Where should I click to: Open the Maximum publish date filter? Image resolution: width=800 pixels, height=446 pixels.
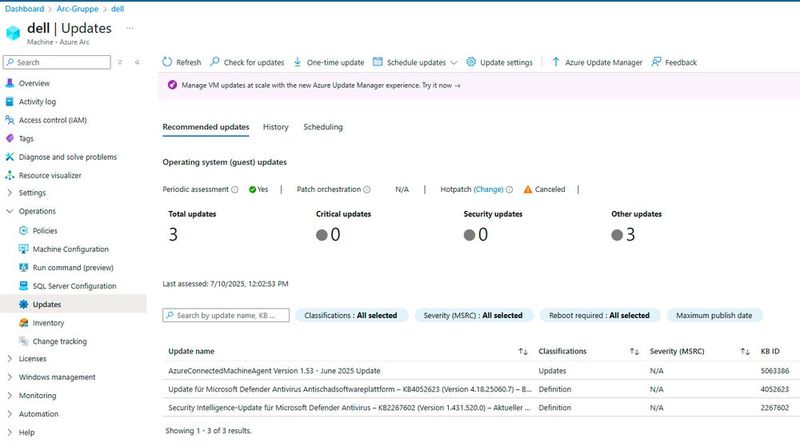[714, 315]
